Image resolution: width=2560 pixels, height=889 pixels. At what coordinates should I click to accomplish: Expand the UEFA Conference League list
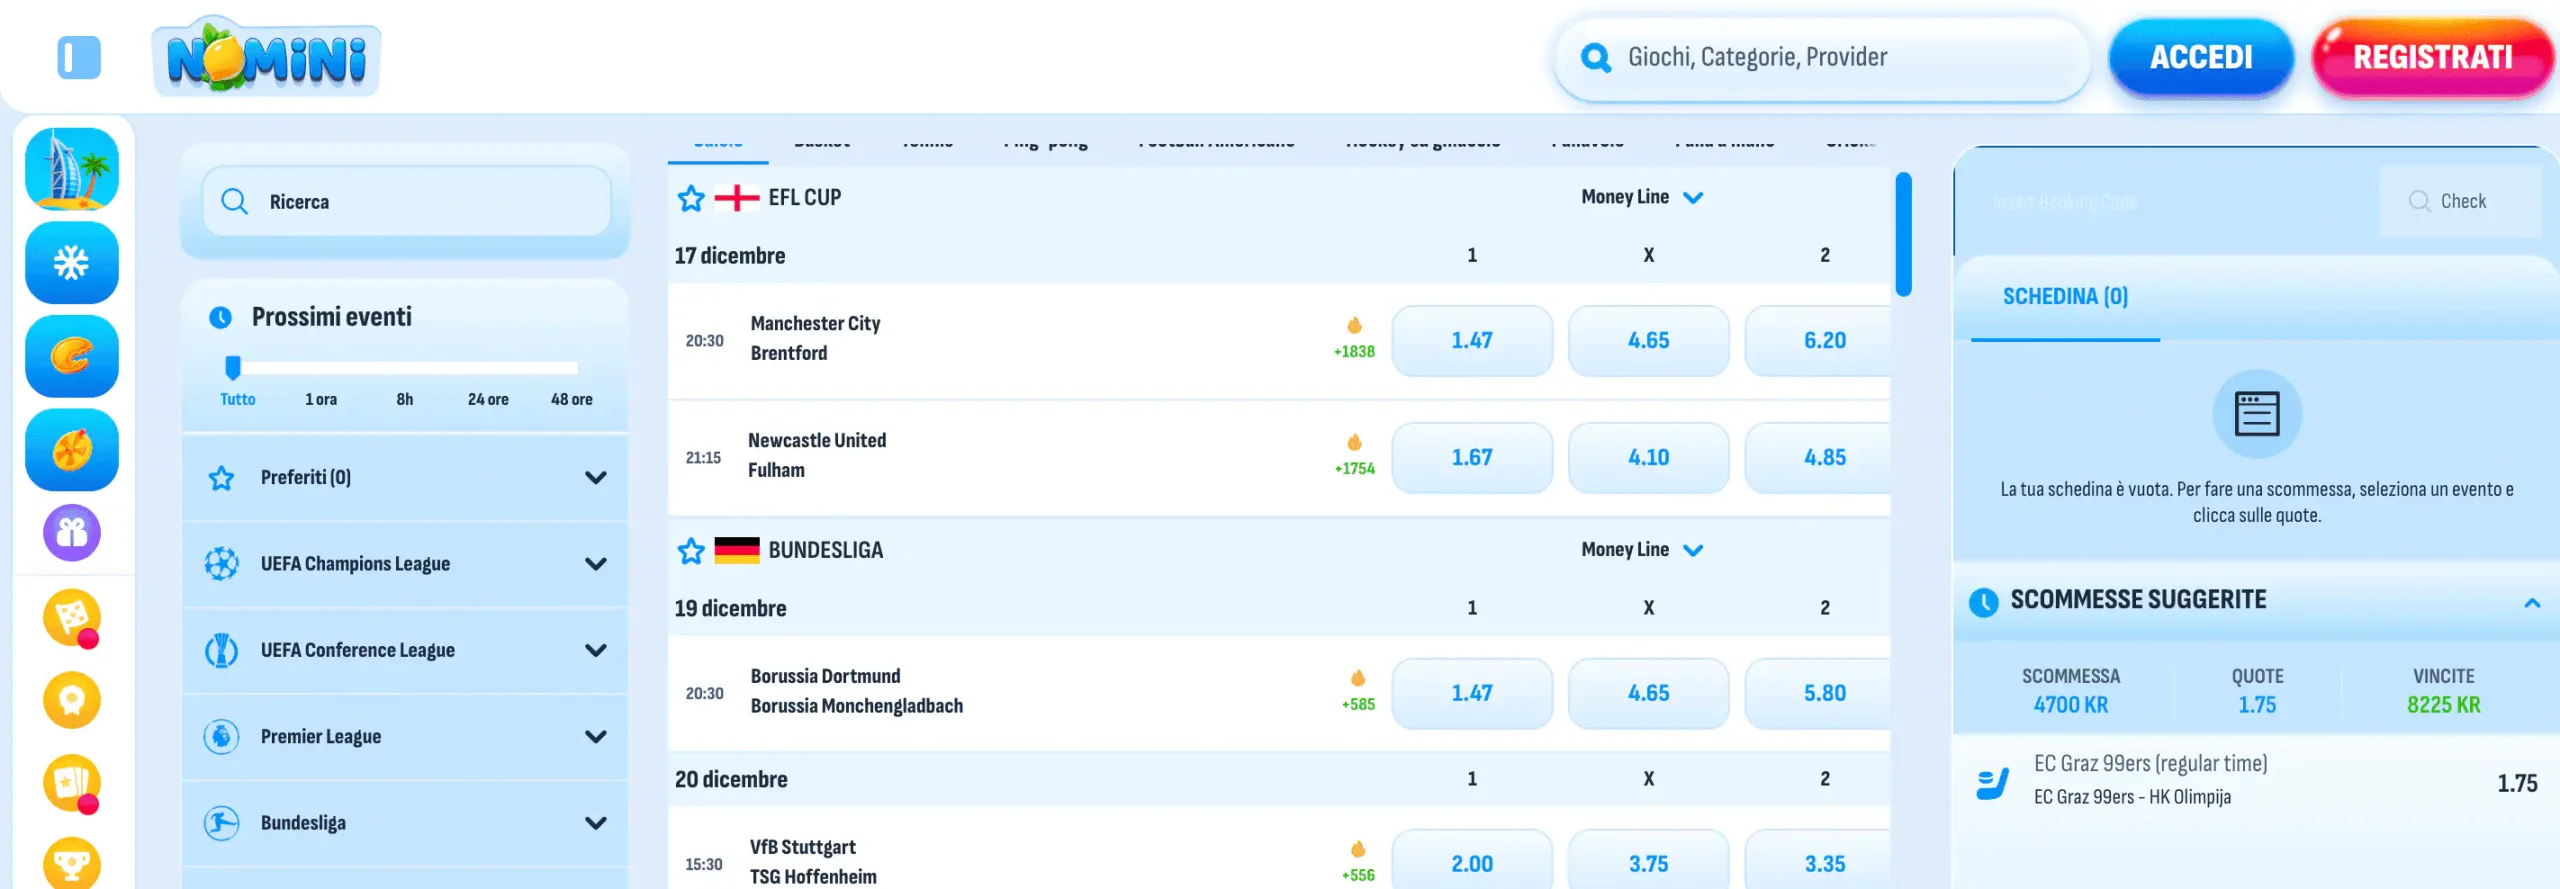click(405, 650)
